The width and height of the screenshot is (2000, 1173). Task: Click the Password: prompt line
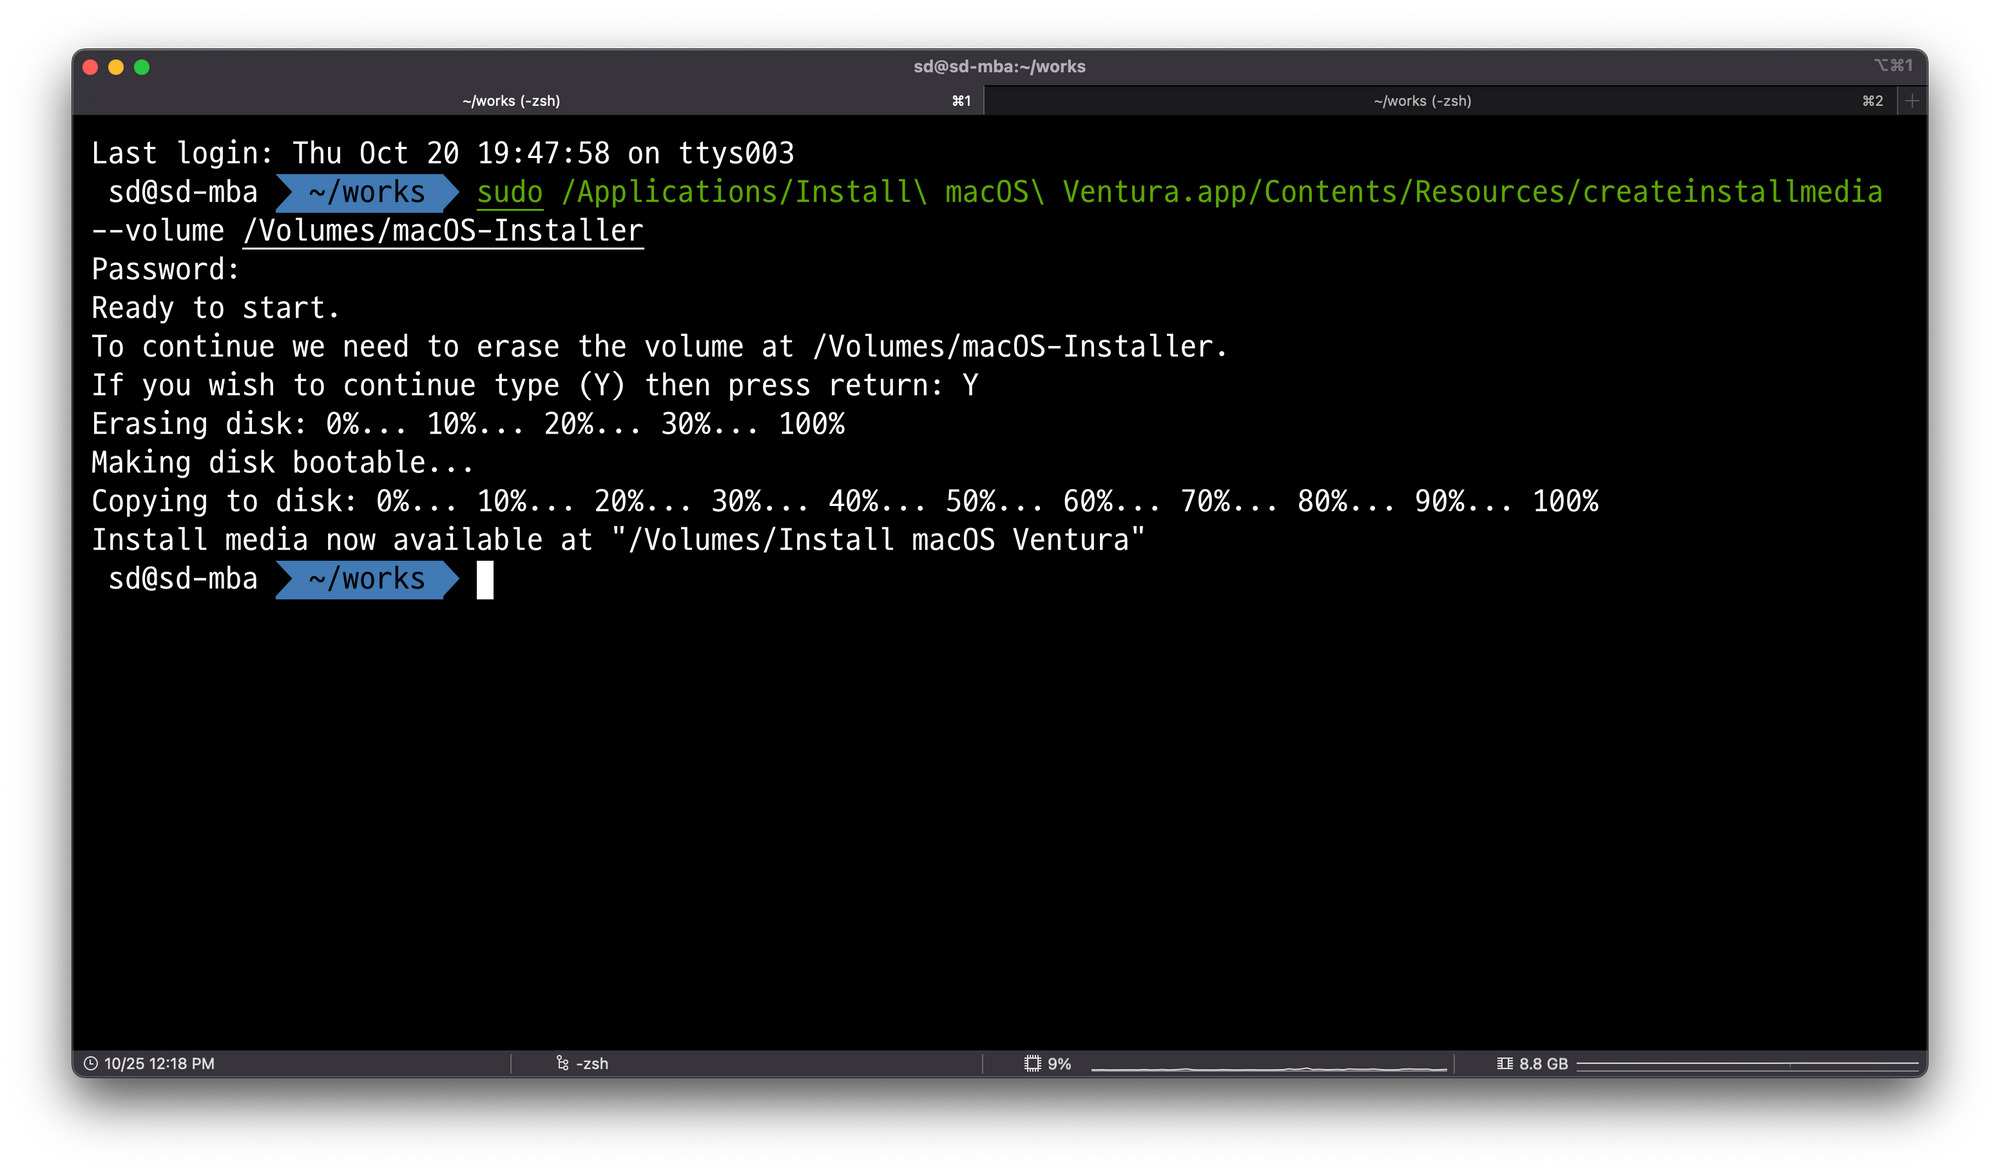[x=166, y=269]
